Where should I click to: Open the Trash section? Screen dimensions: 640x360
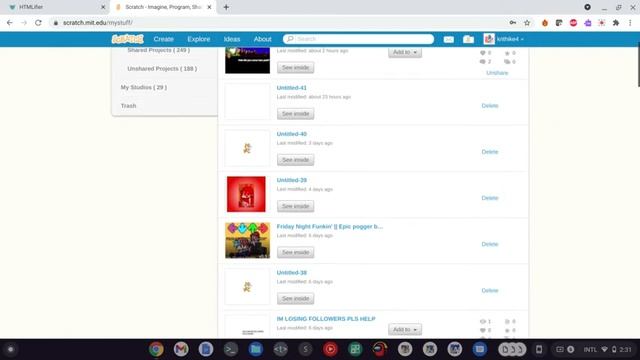(128, 106)
